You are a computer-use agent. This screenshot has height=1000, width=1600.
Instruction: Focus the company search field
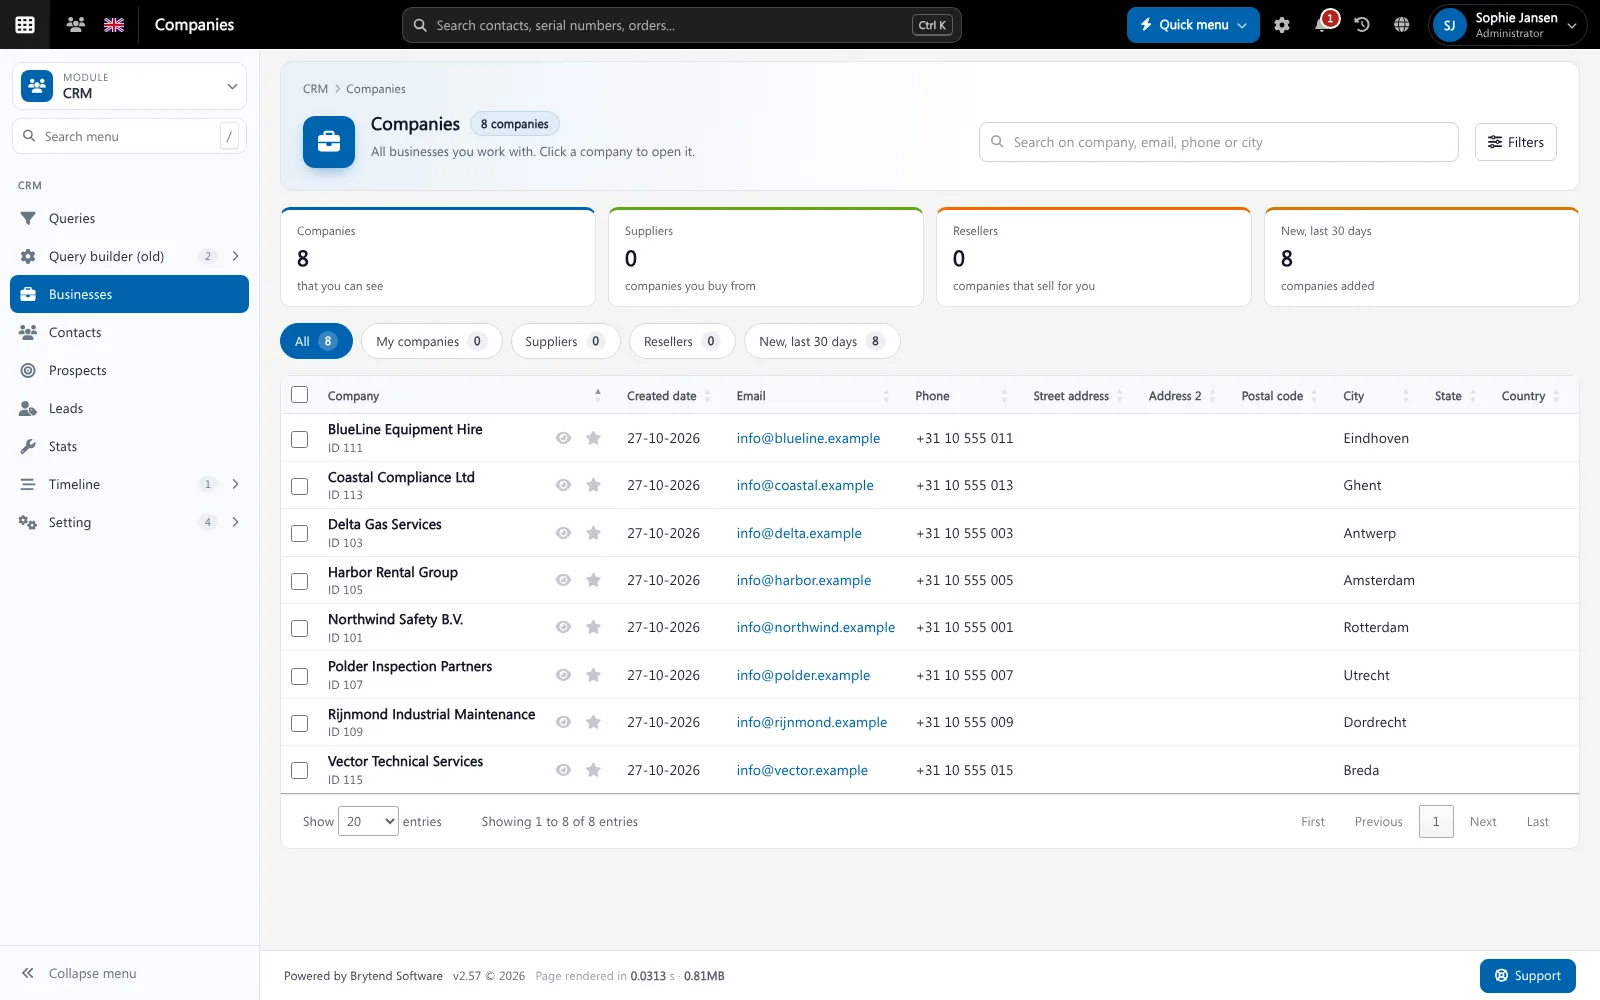[x=1218, y=142]
